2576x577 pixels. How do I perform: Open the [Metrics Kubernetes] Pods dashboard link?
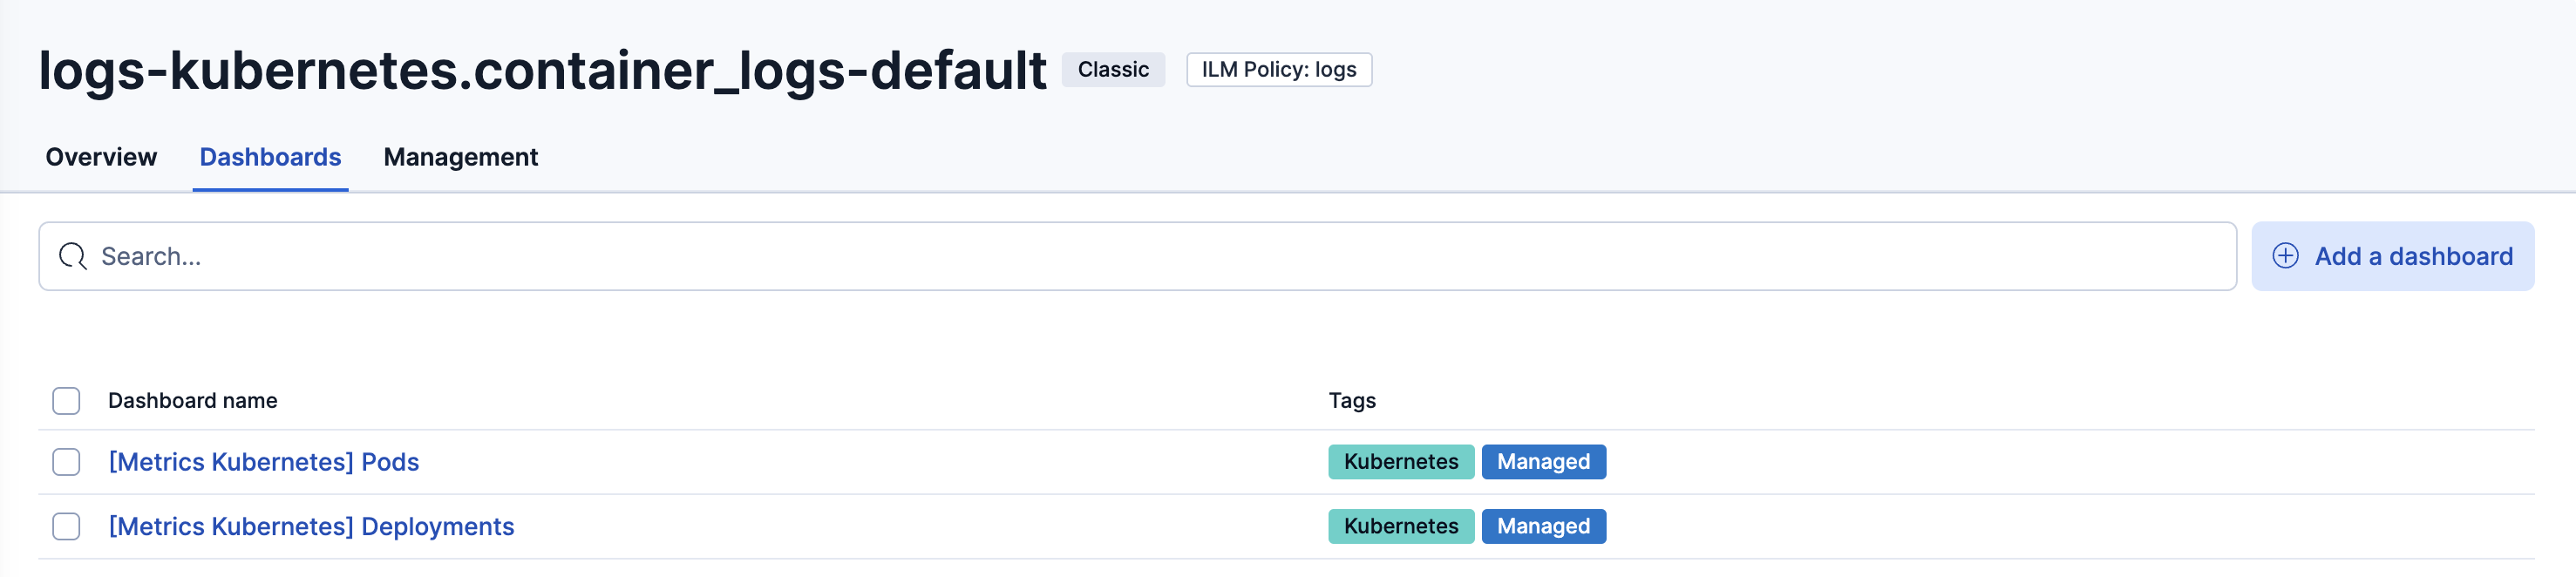click(264, 462)
